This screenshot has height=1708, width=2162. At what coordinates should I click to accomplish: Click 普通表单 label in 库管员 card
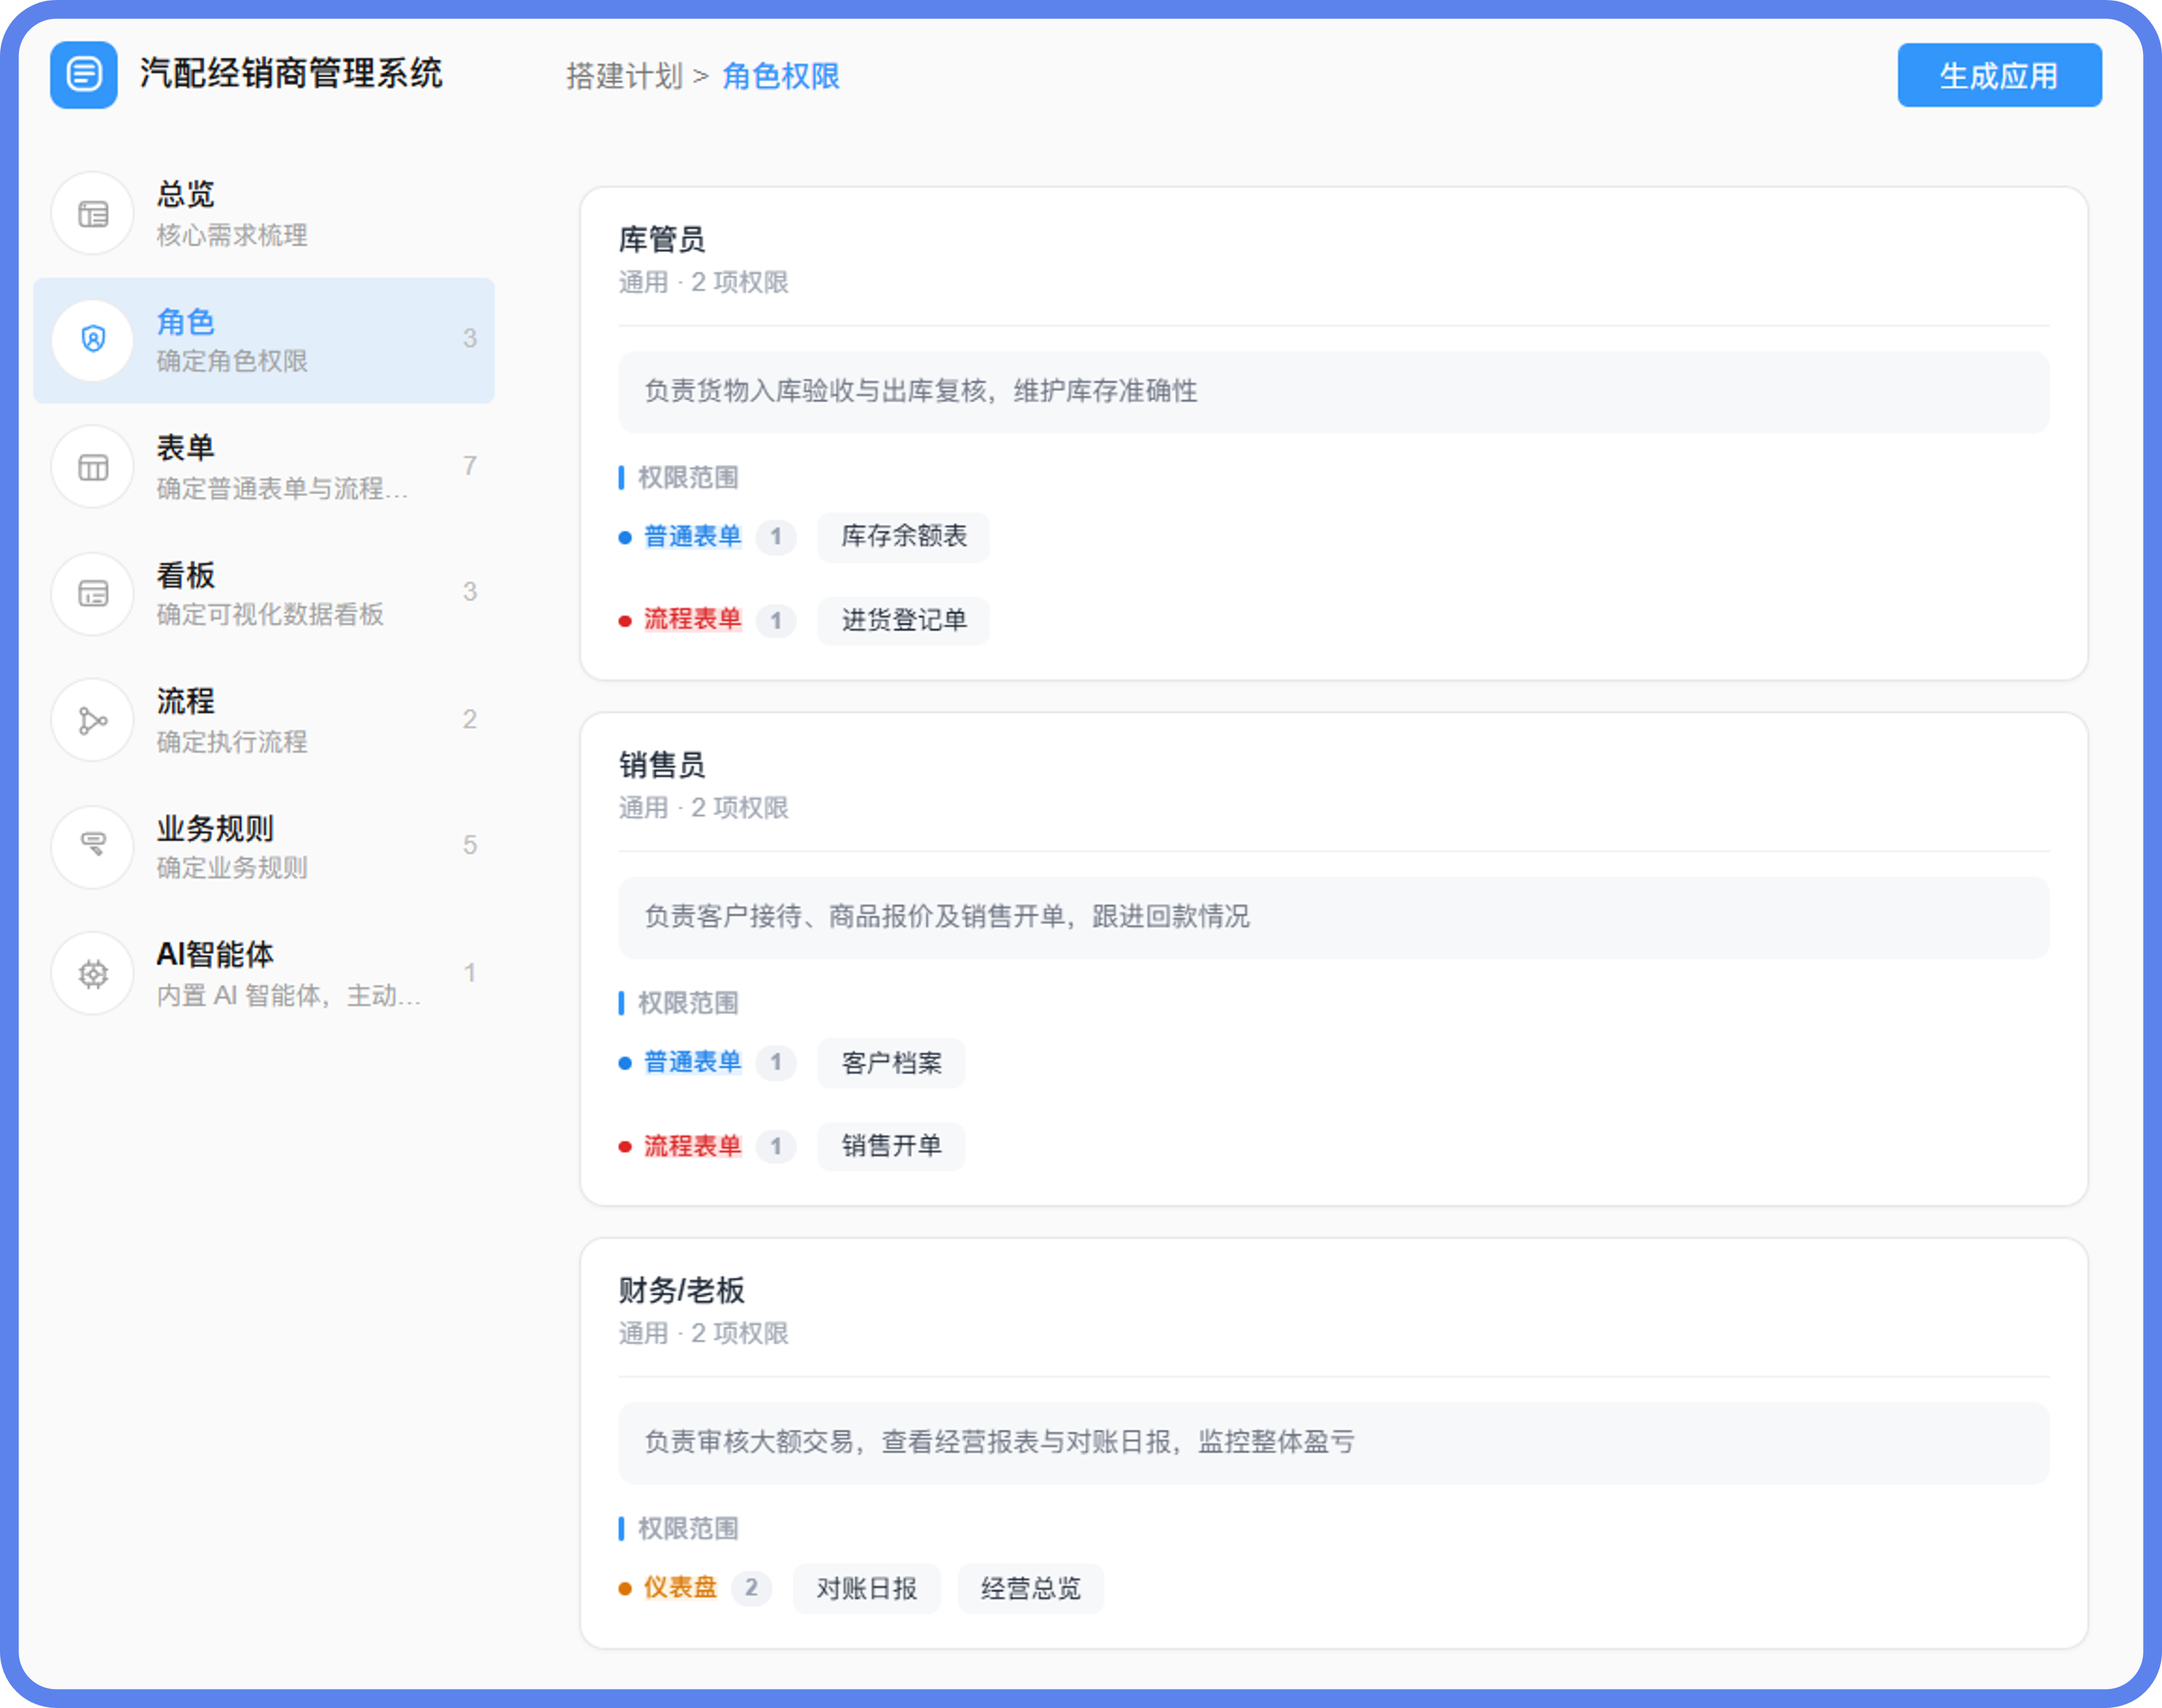pyautogui.click(x=692, y=537)
